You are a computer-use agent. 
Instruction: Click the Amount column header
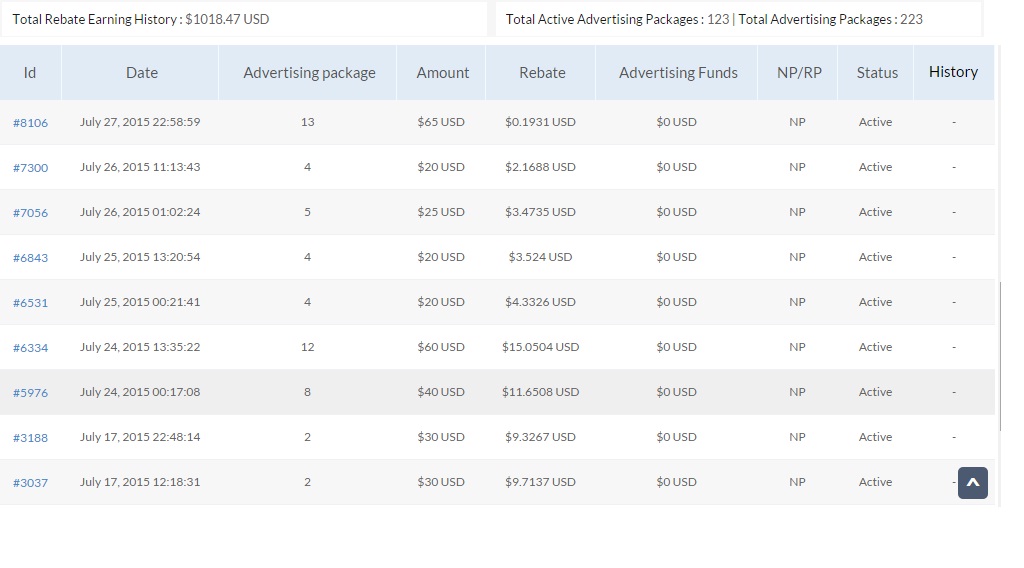[x=442, y=73]
